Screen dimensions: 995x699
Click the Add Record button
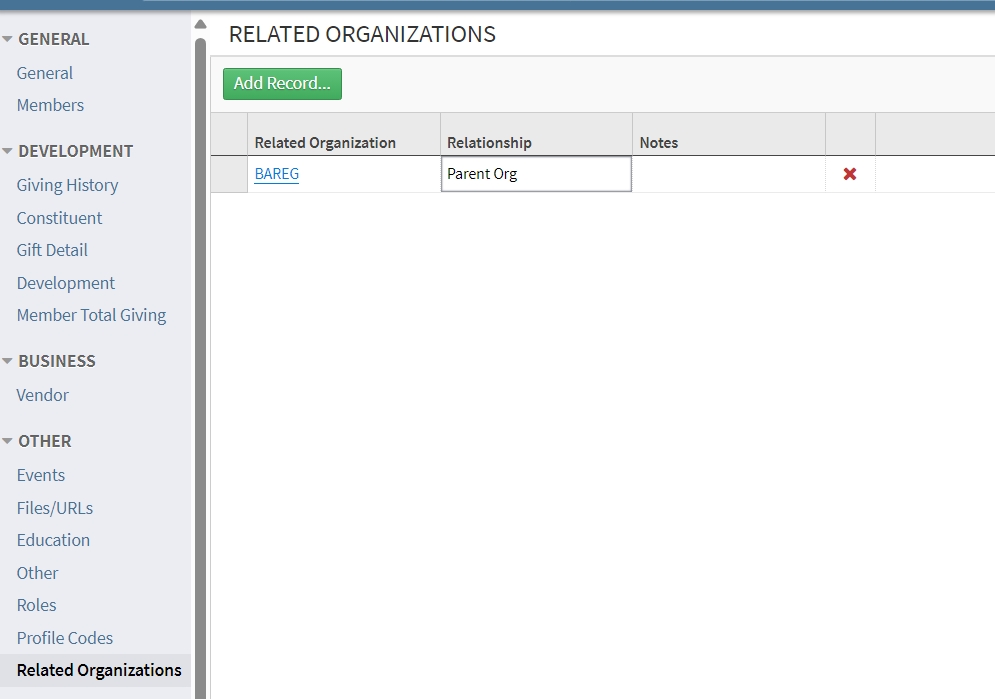coord(282,84)
